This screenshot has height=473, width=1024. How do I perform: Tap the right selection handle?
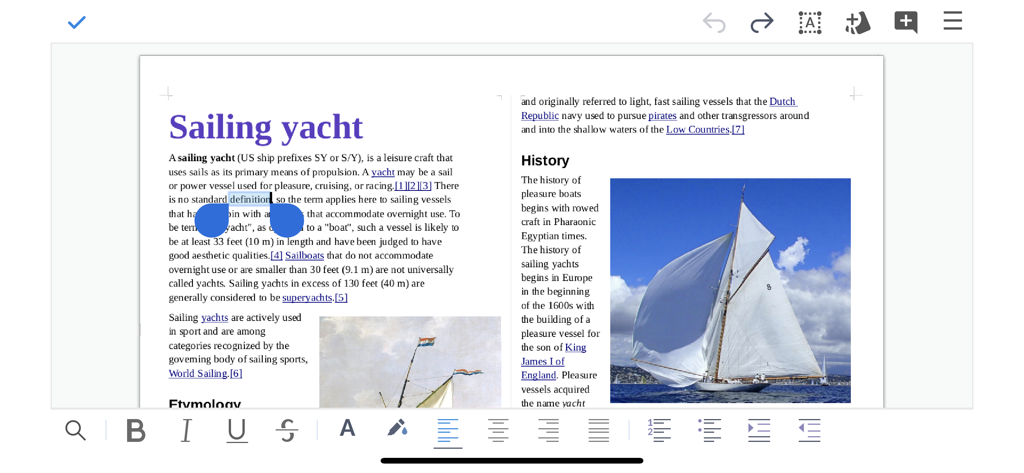287,220
